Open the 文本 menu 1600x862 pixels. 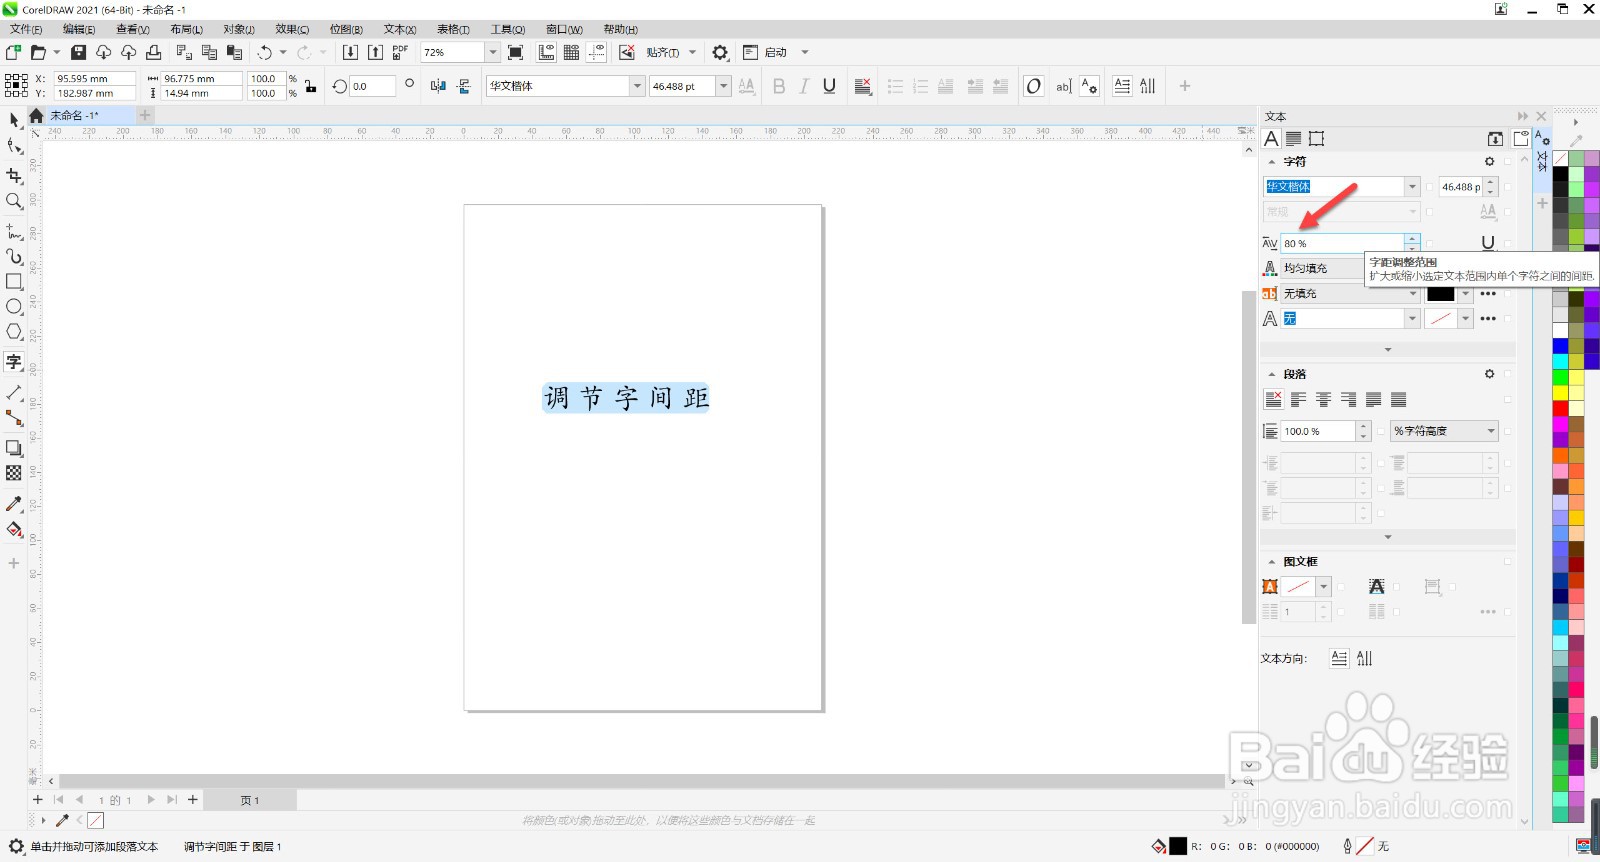(400, 29)
